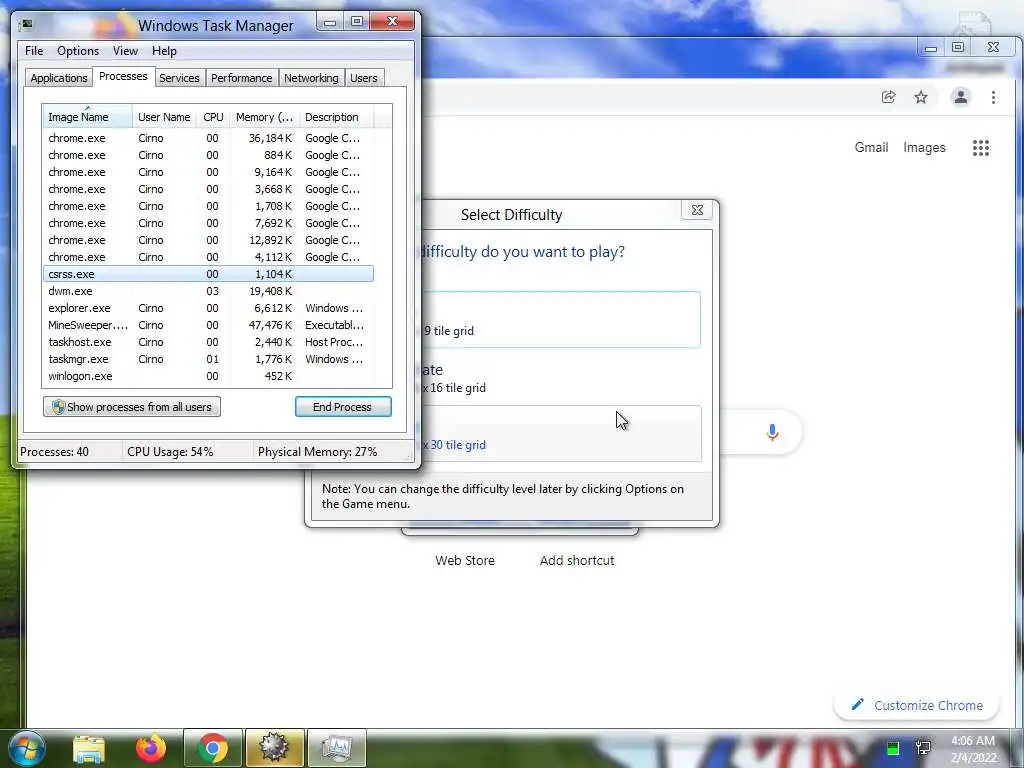Maximize the Chrome window
The width and height of the screenshot is (1024, 768).
tap(958, 47)
